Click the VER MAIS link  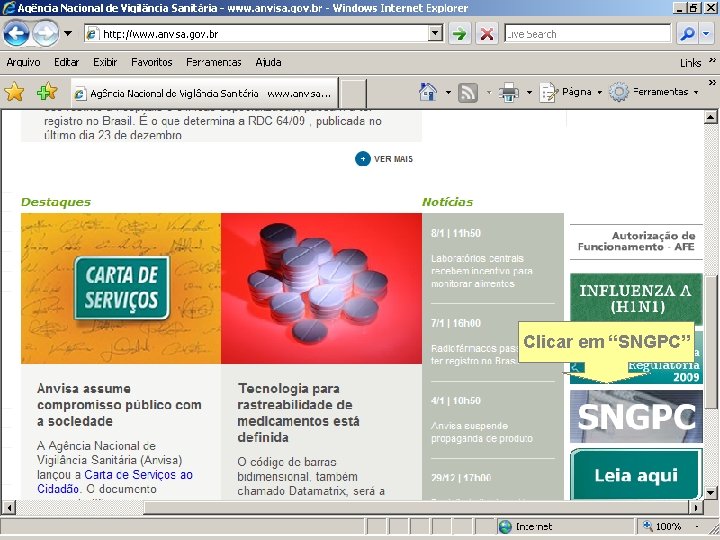393,159
